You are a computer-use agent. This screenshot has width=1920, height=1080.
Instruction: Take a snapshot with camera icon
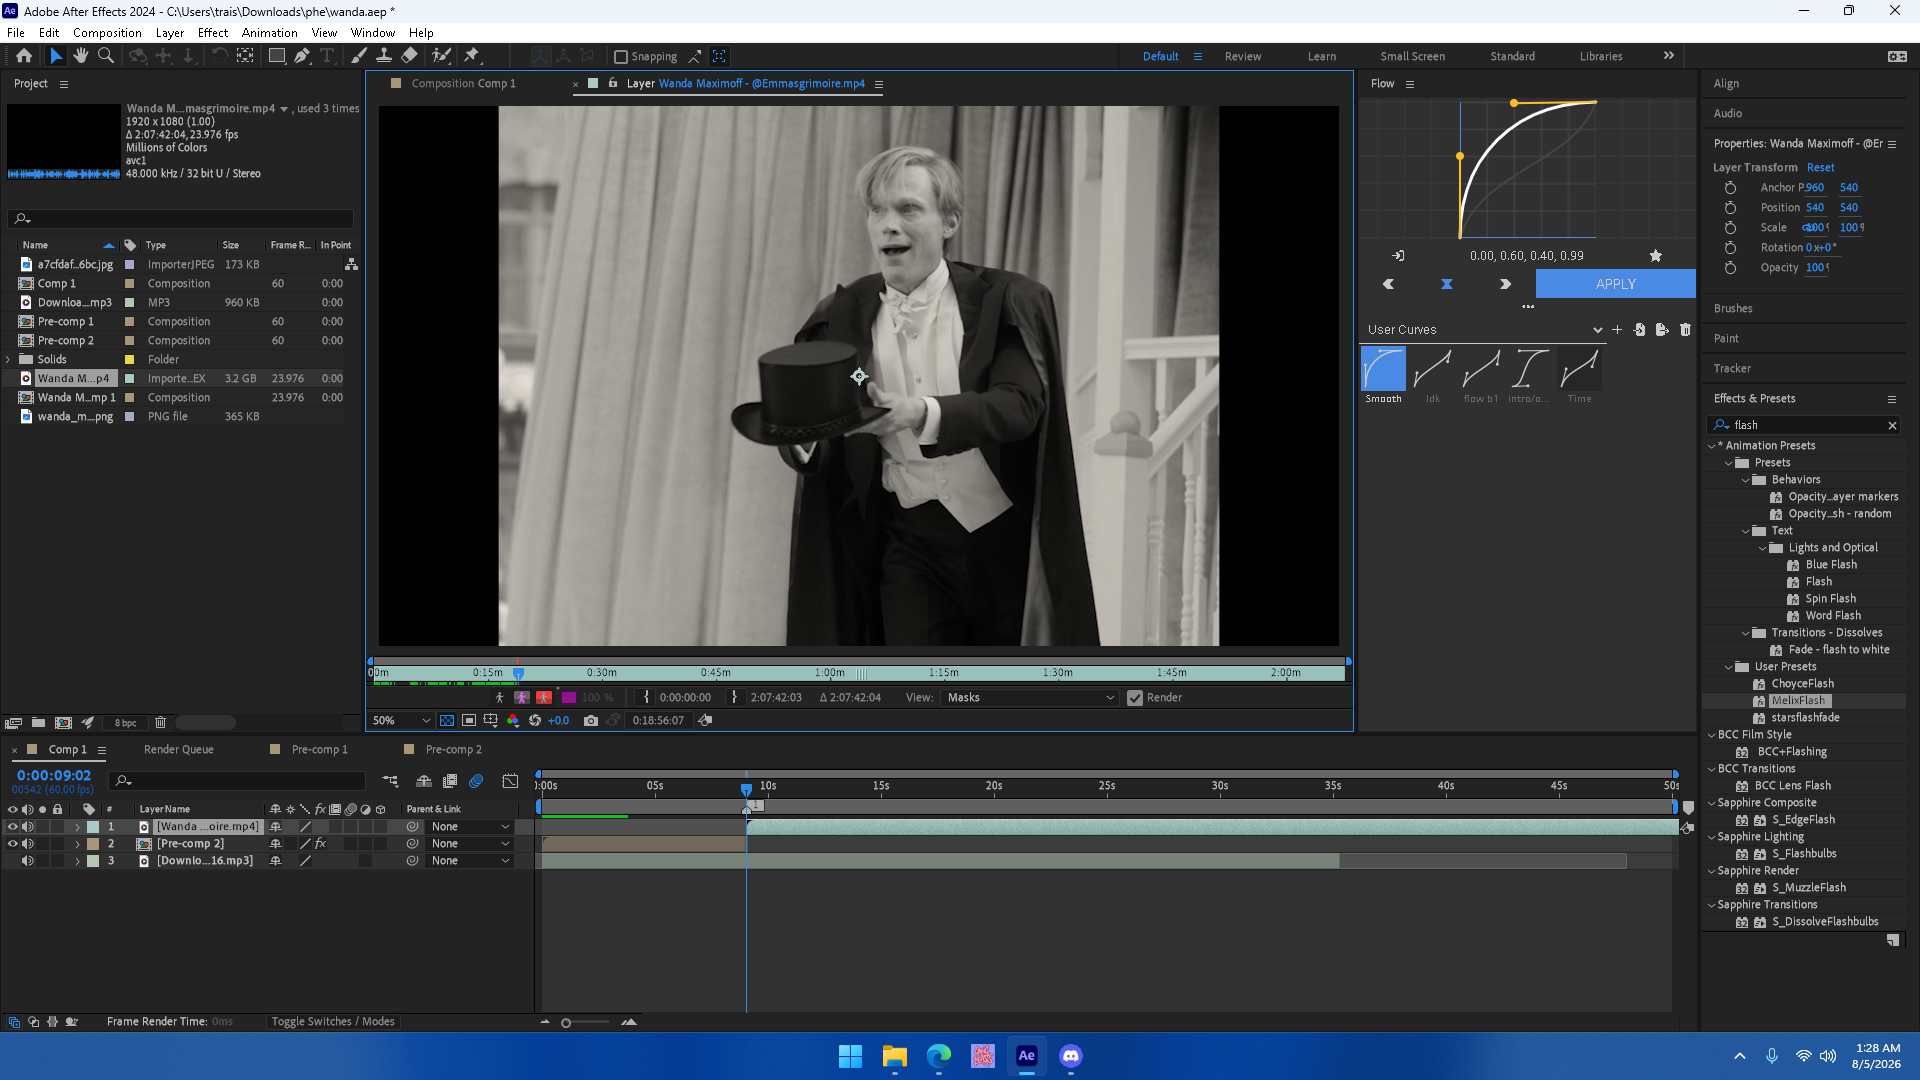click(x=591, y=720)
